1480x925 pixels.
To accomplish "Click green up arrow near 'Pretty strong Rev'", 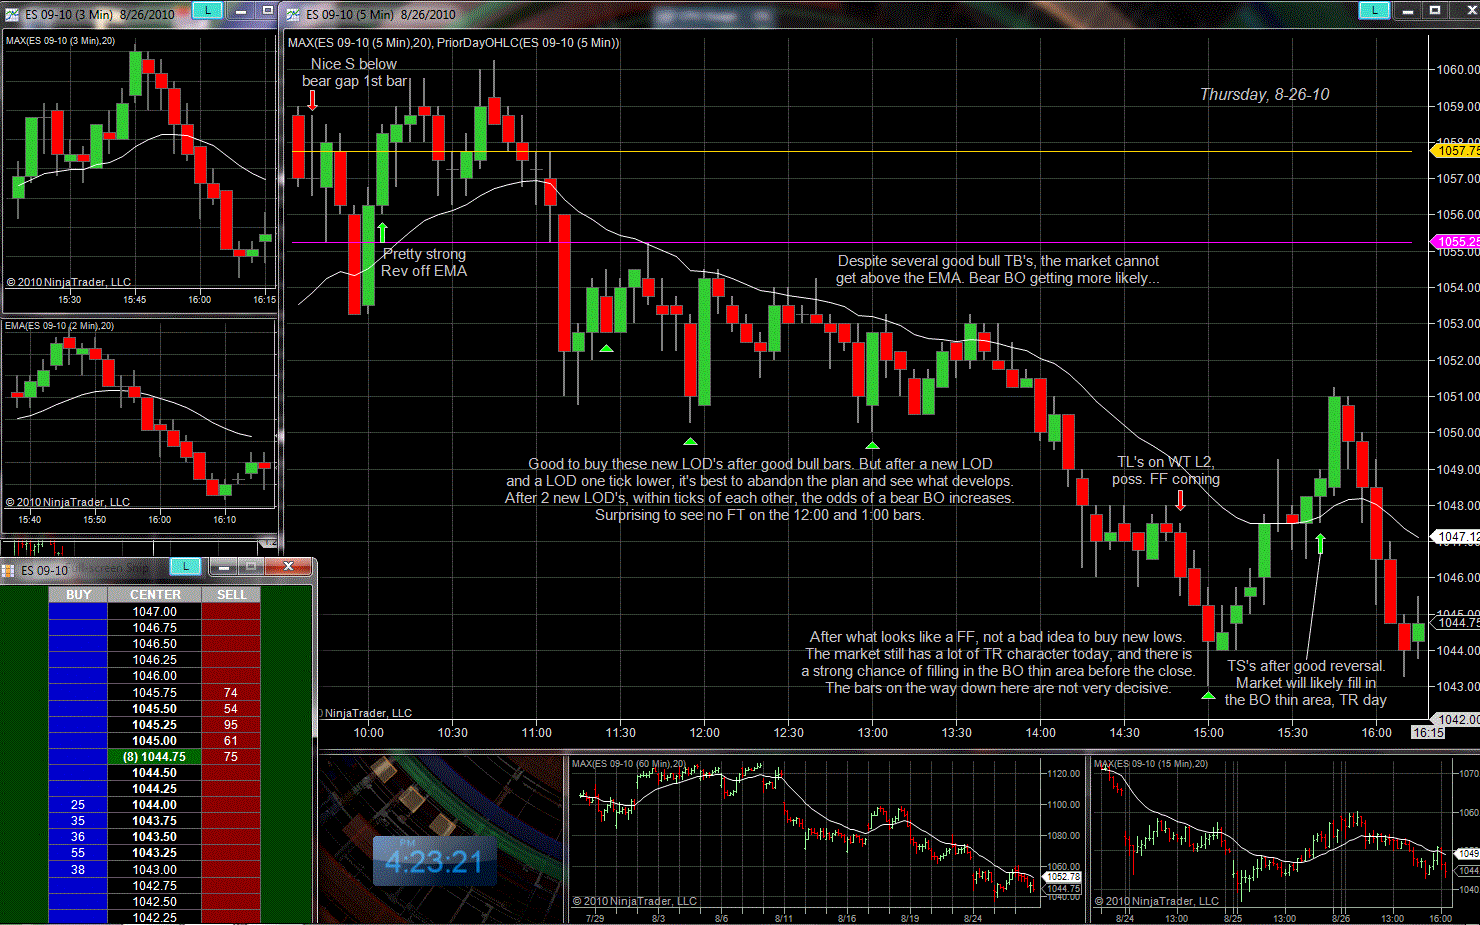I will (x=382, y=233).
